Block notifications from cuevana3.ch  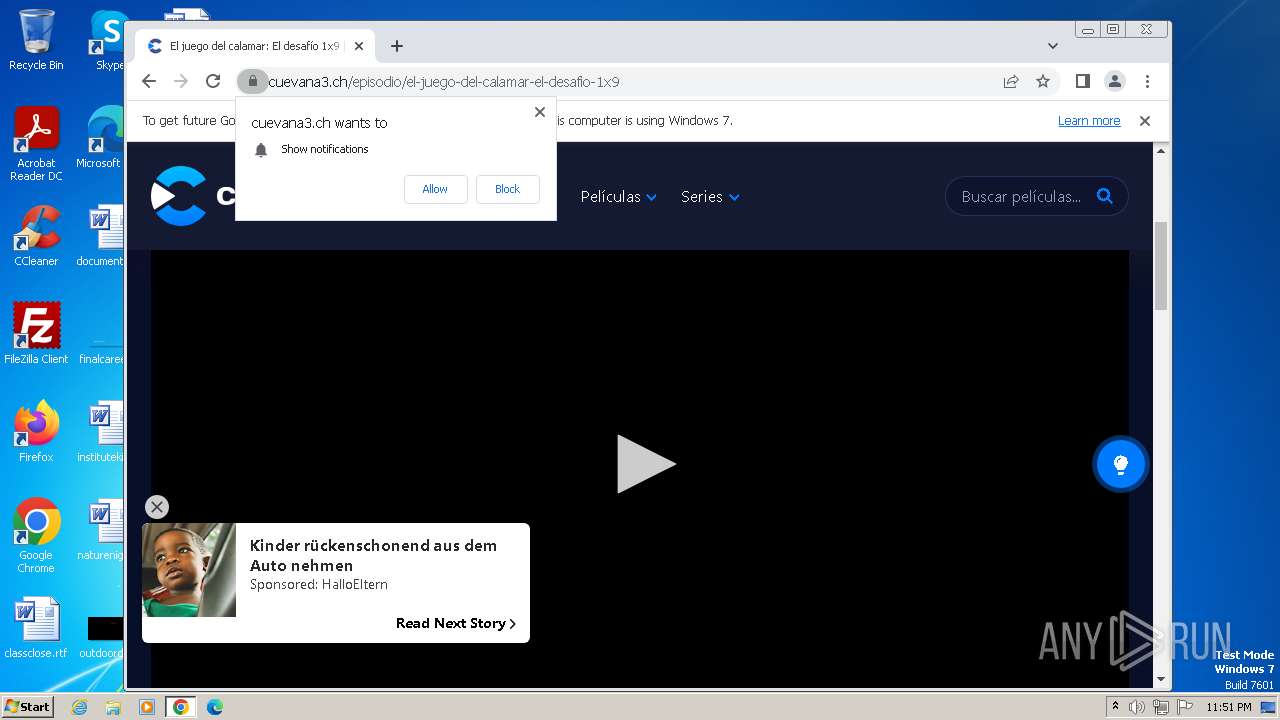[507, 189]
